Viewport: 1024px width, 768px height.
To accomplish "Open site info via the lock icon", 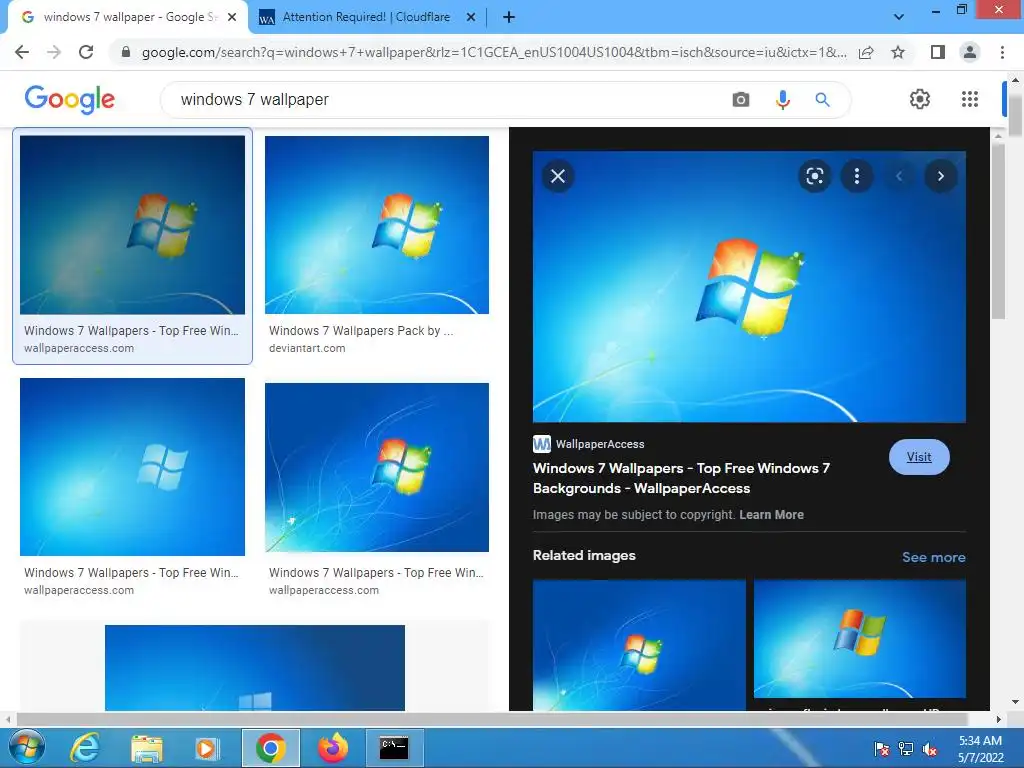I will pyautogui.click(x=126, y=52).
